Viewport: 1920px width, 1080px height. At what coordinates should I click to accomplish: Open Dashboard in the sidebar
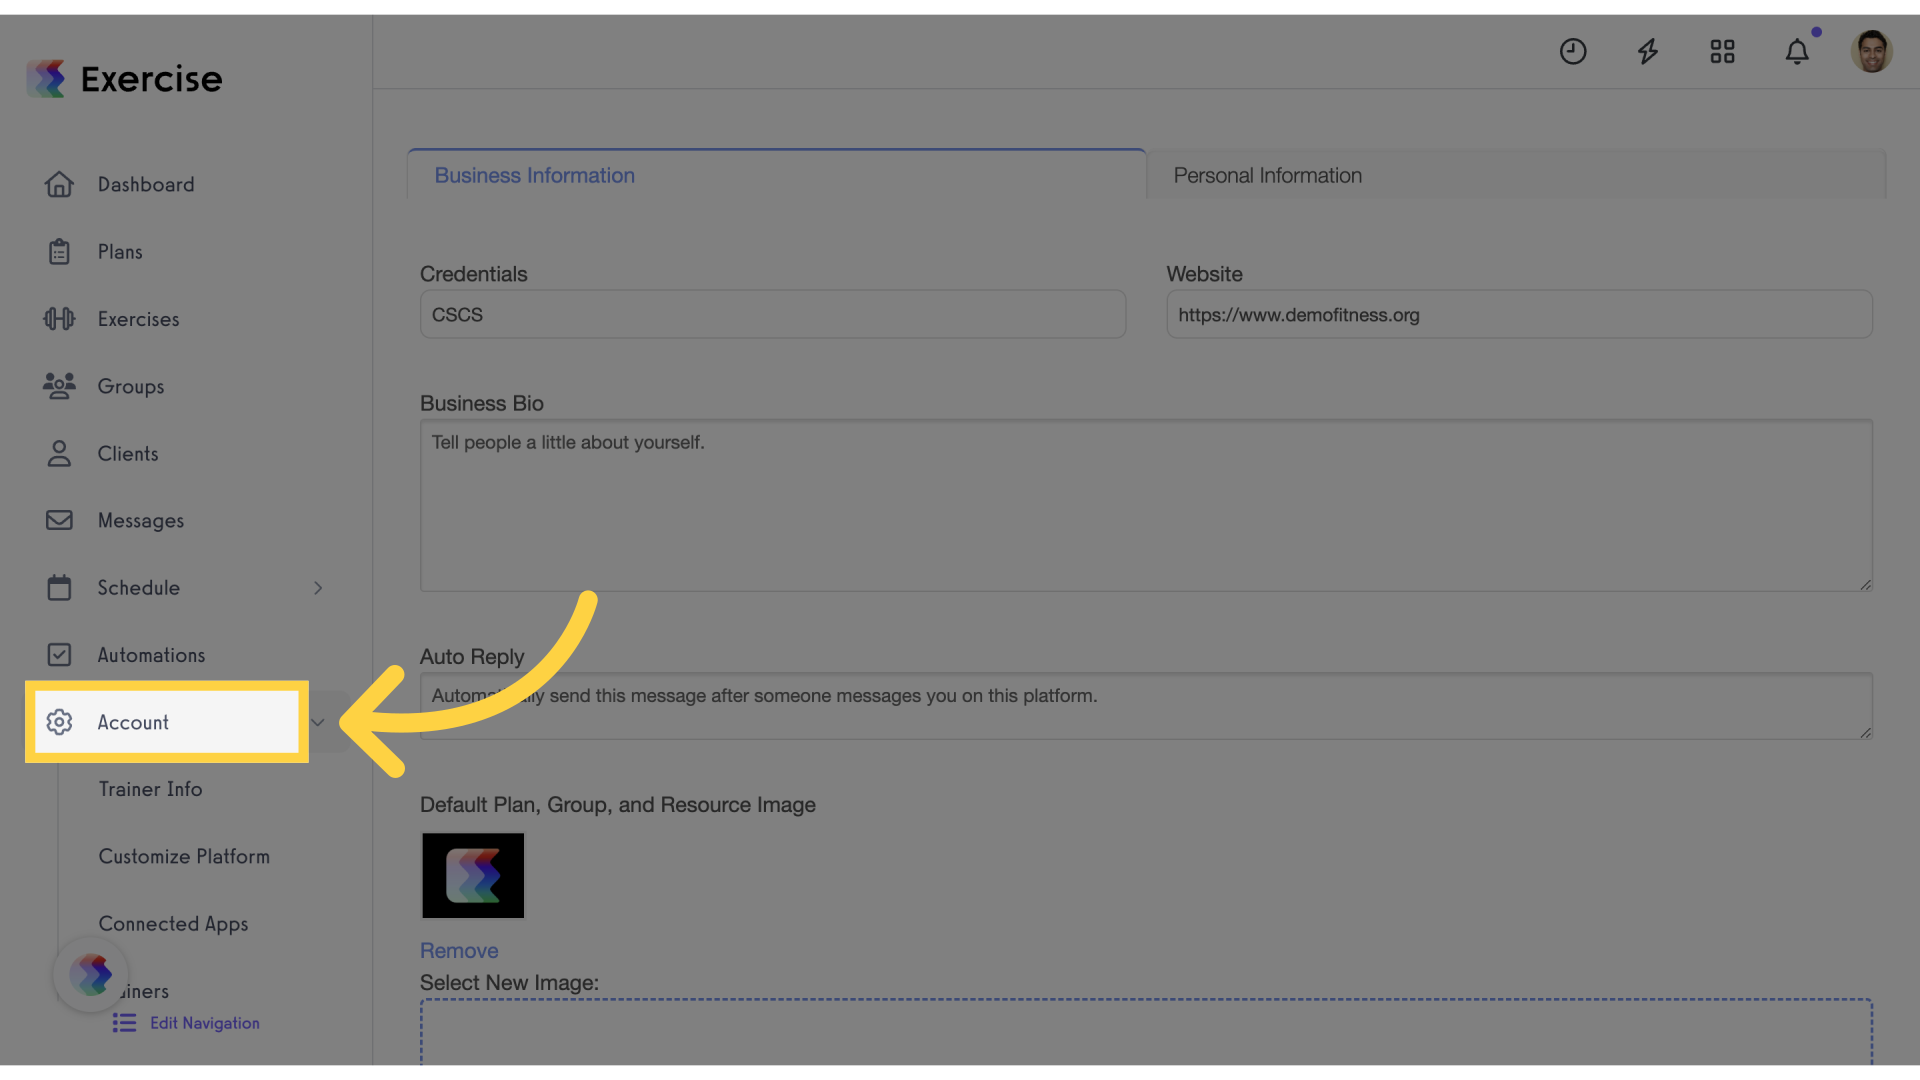(146, 184)
